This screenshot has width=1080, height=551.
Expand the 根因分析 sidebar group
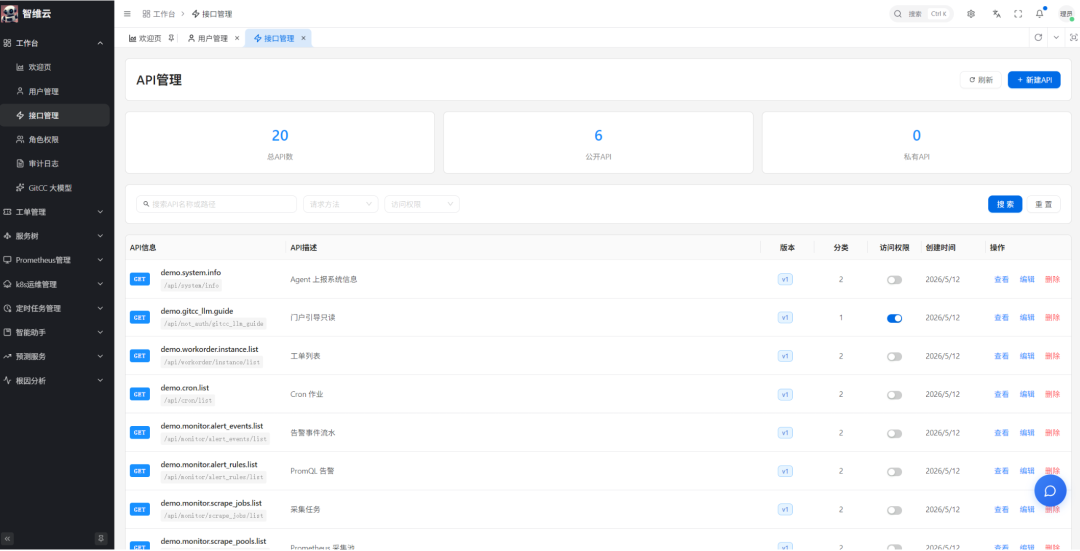click(x=55, y=380)
